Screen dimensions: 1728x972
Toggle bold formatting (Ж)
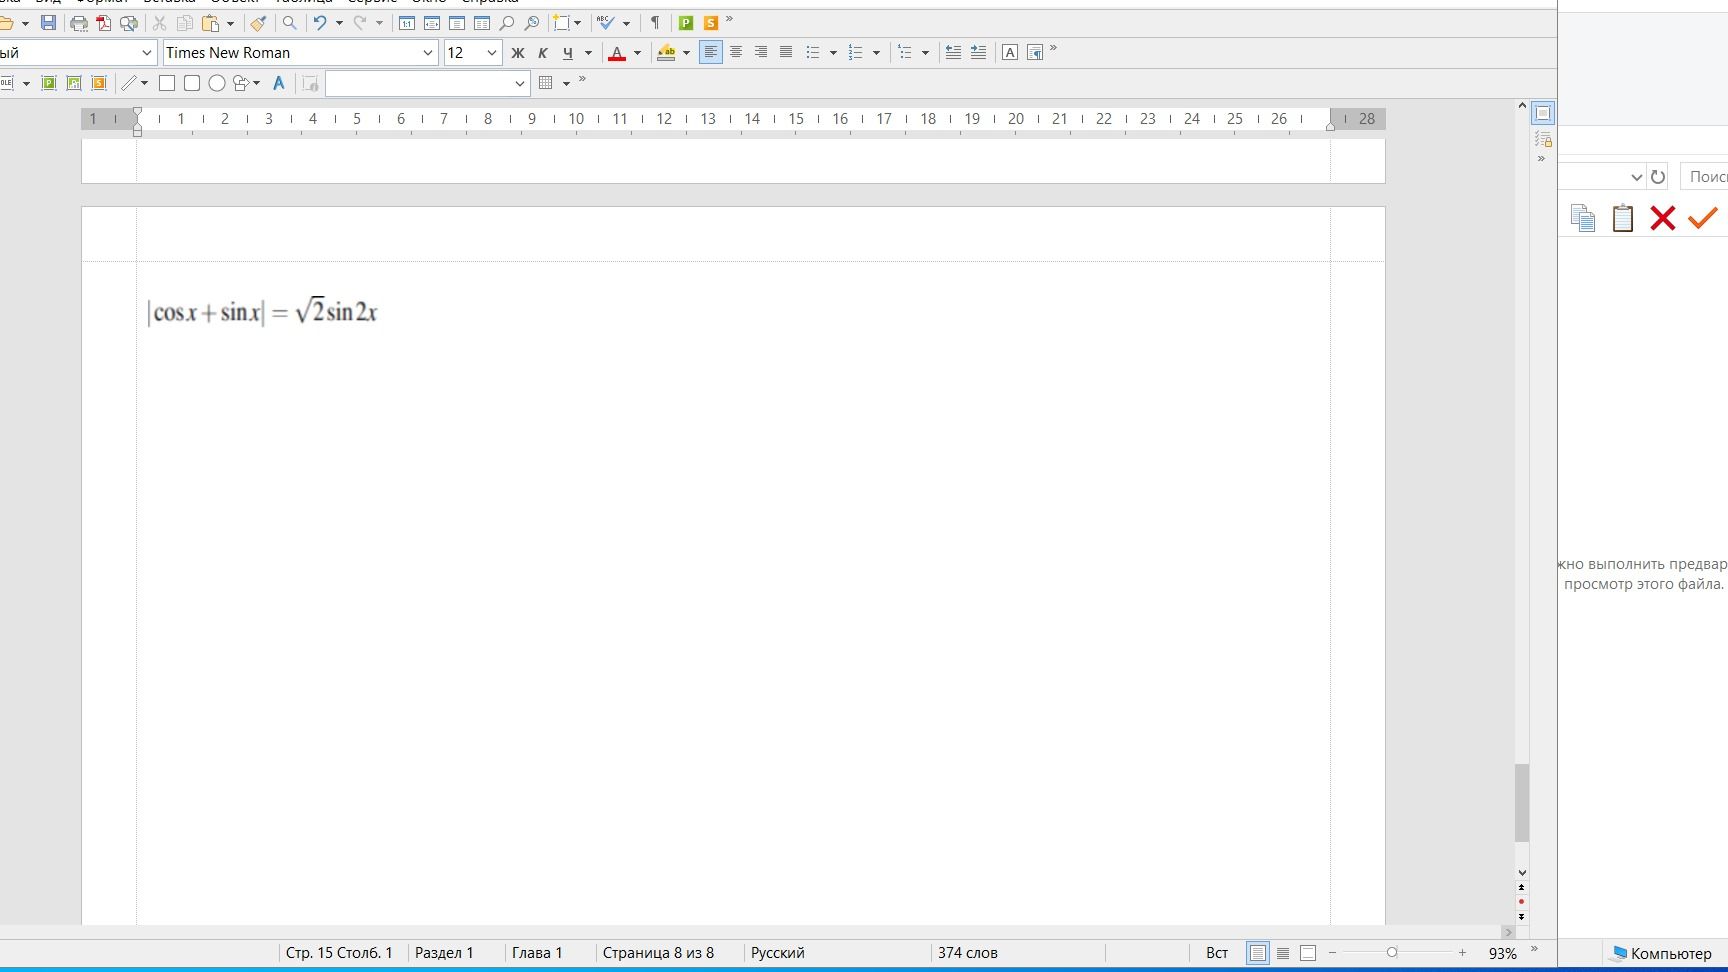pyautogui.click(x=518, y=53)
